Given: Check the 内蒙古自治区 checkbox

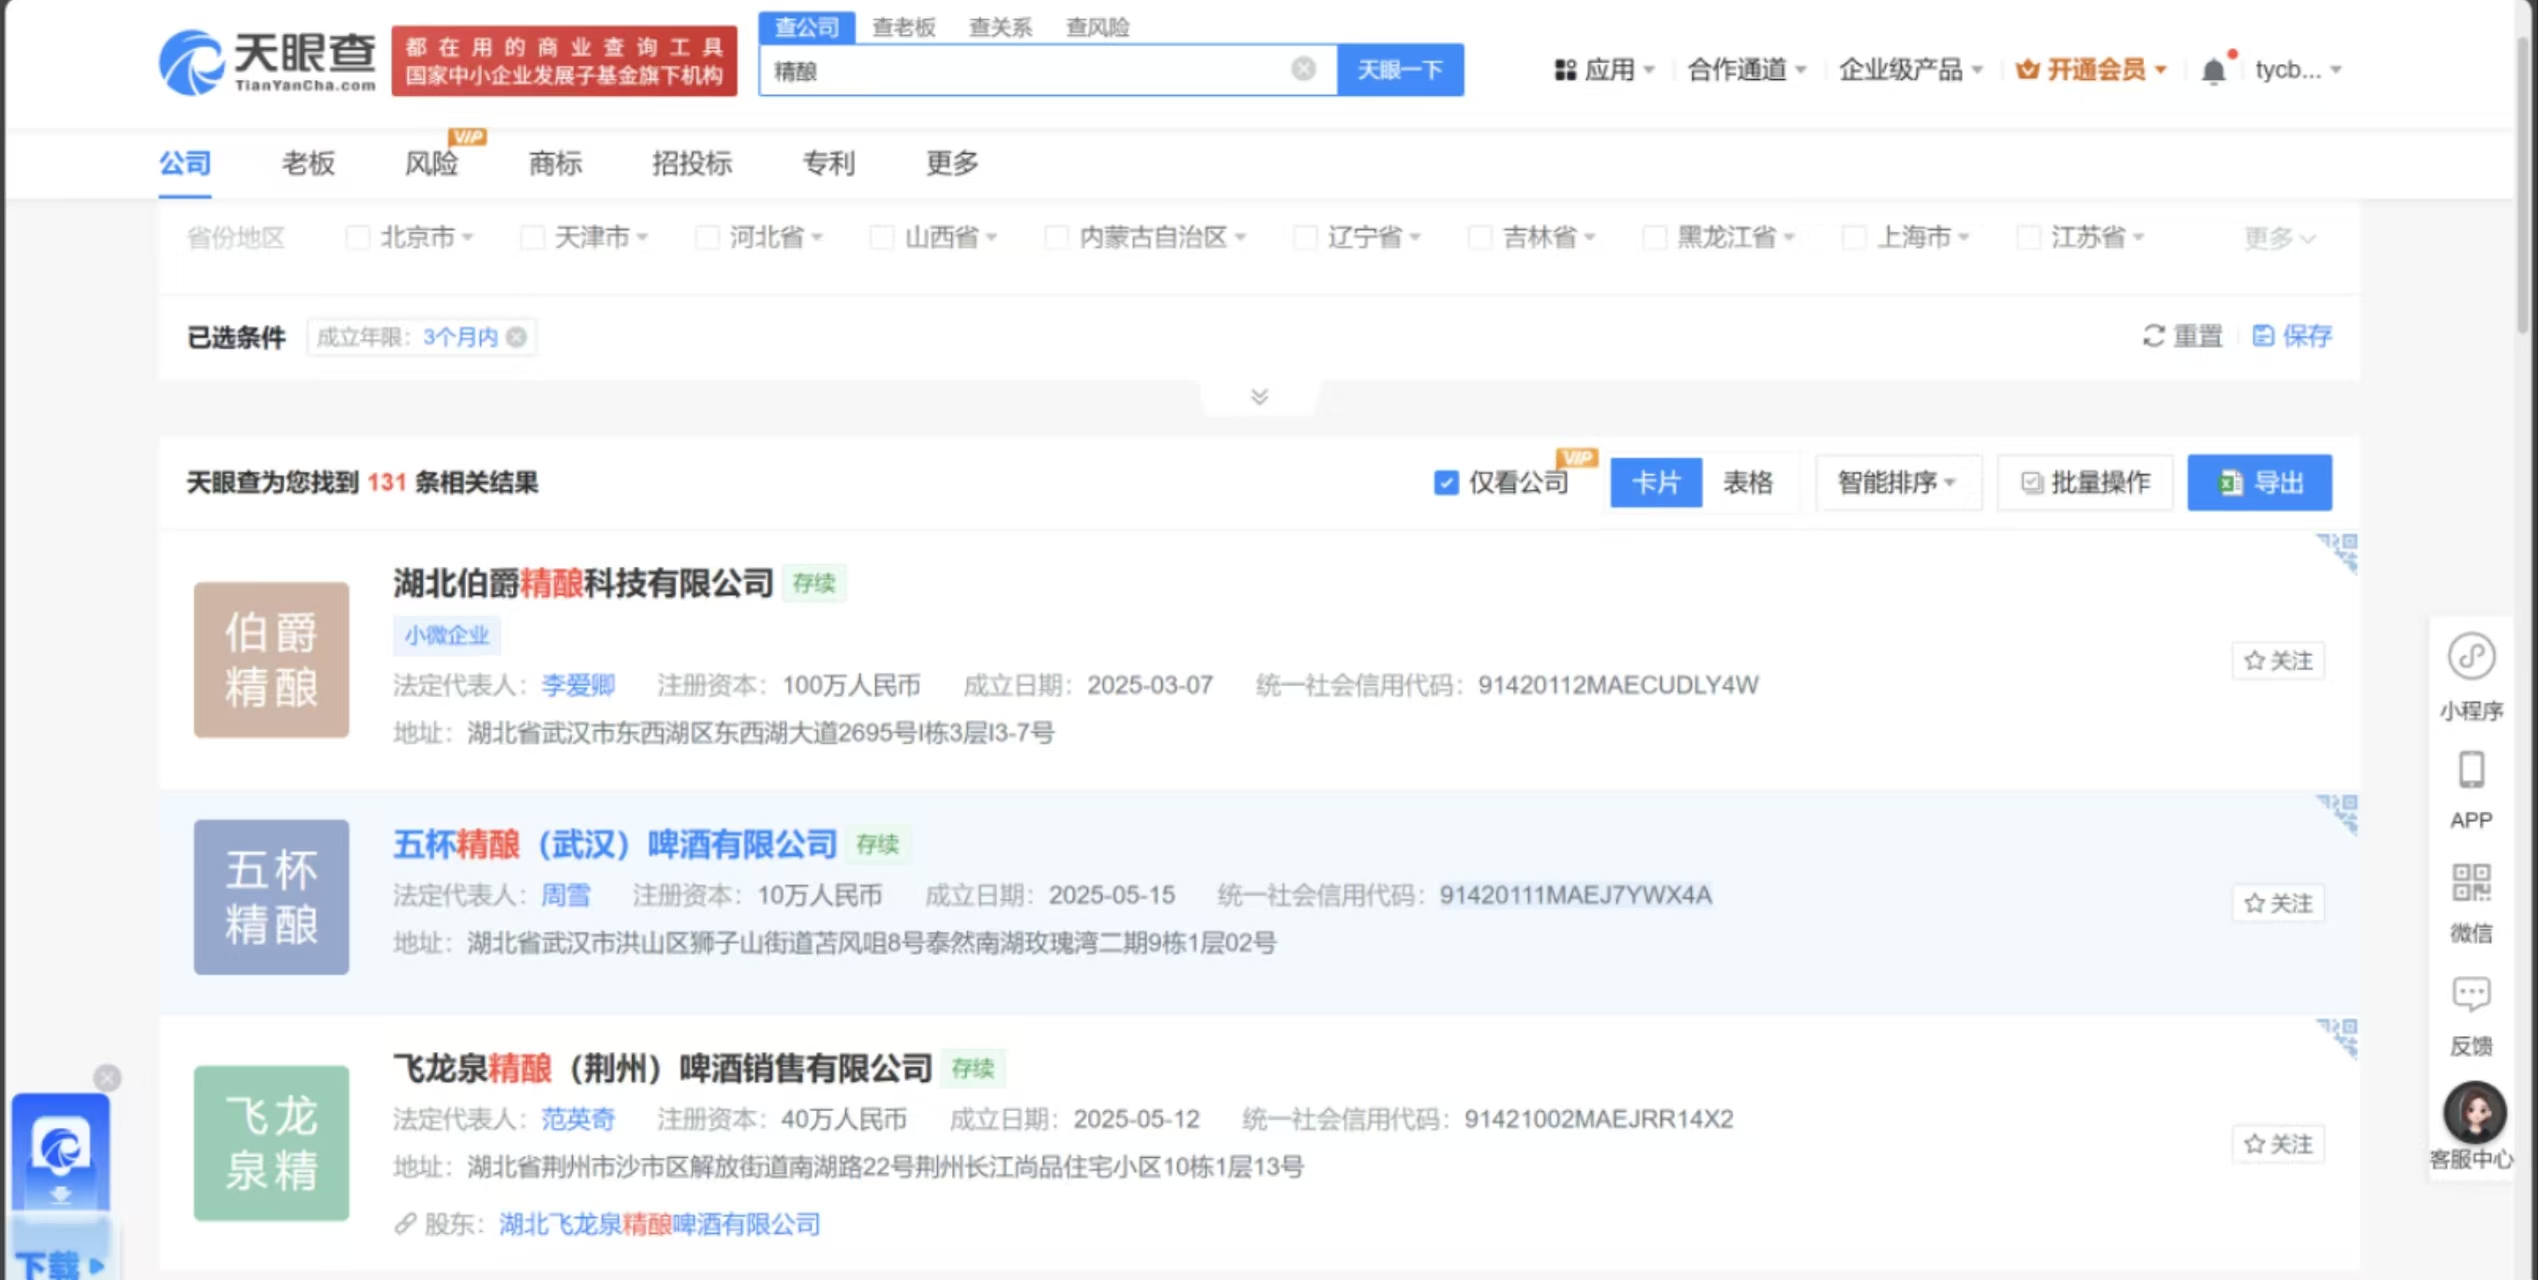Looking at the screenshot, I should click(1056, 237).
